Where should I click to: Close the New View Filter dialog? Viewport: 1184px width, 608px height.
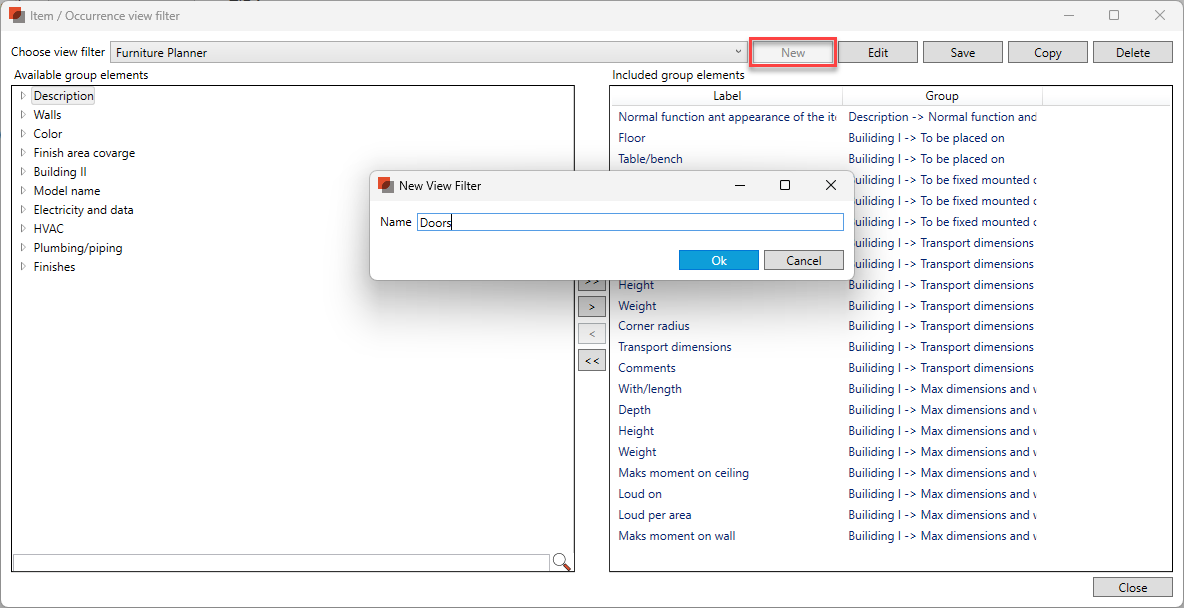[830, 185]
